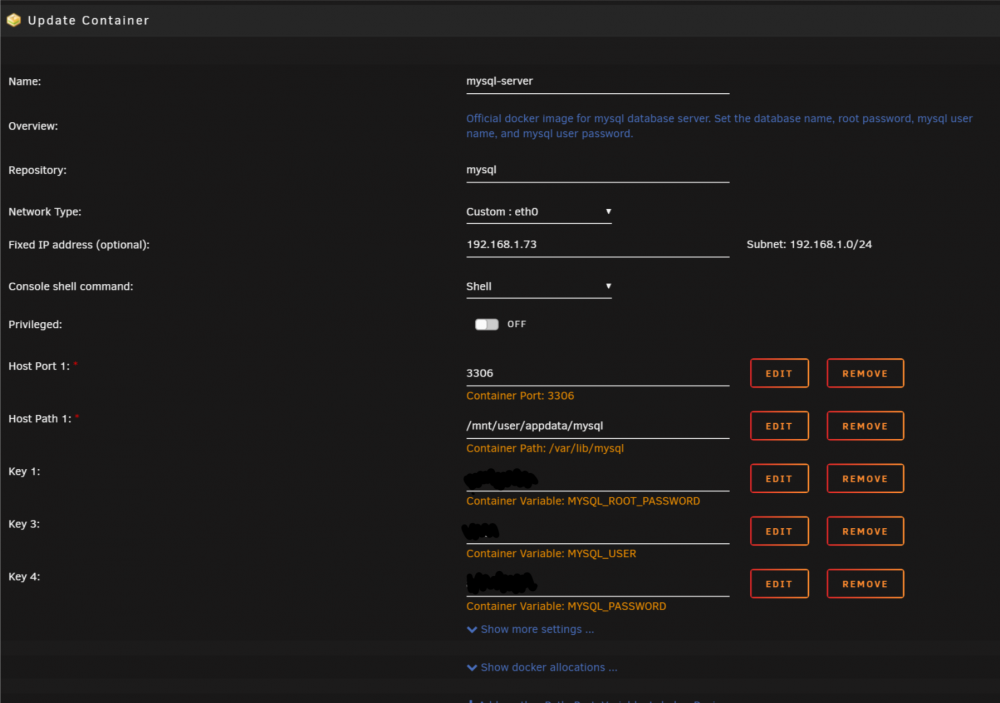Click the Host Port 1 input field
The width and height of the screenshot is (1000, 703).
click(598, 374)
